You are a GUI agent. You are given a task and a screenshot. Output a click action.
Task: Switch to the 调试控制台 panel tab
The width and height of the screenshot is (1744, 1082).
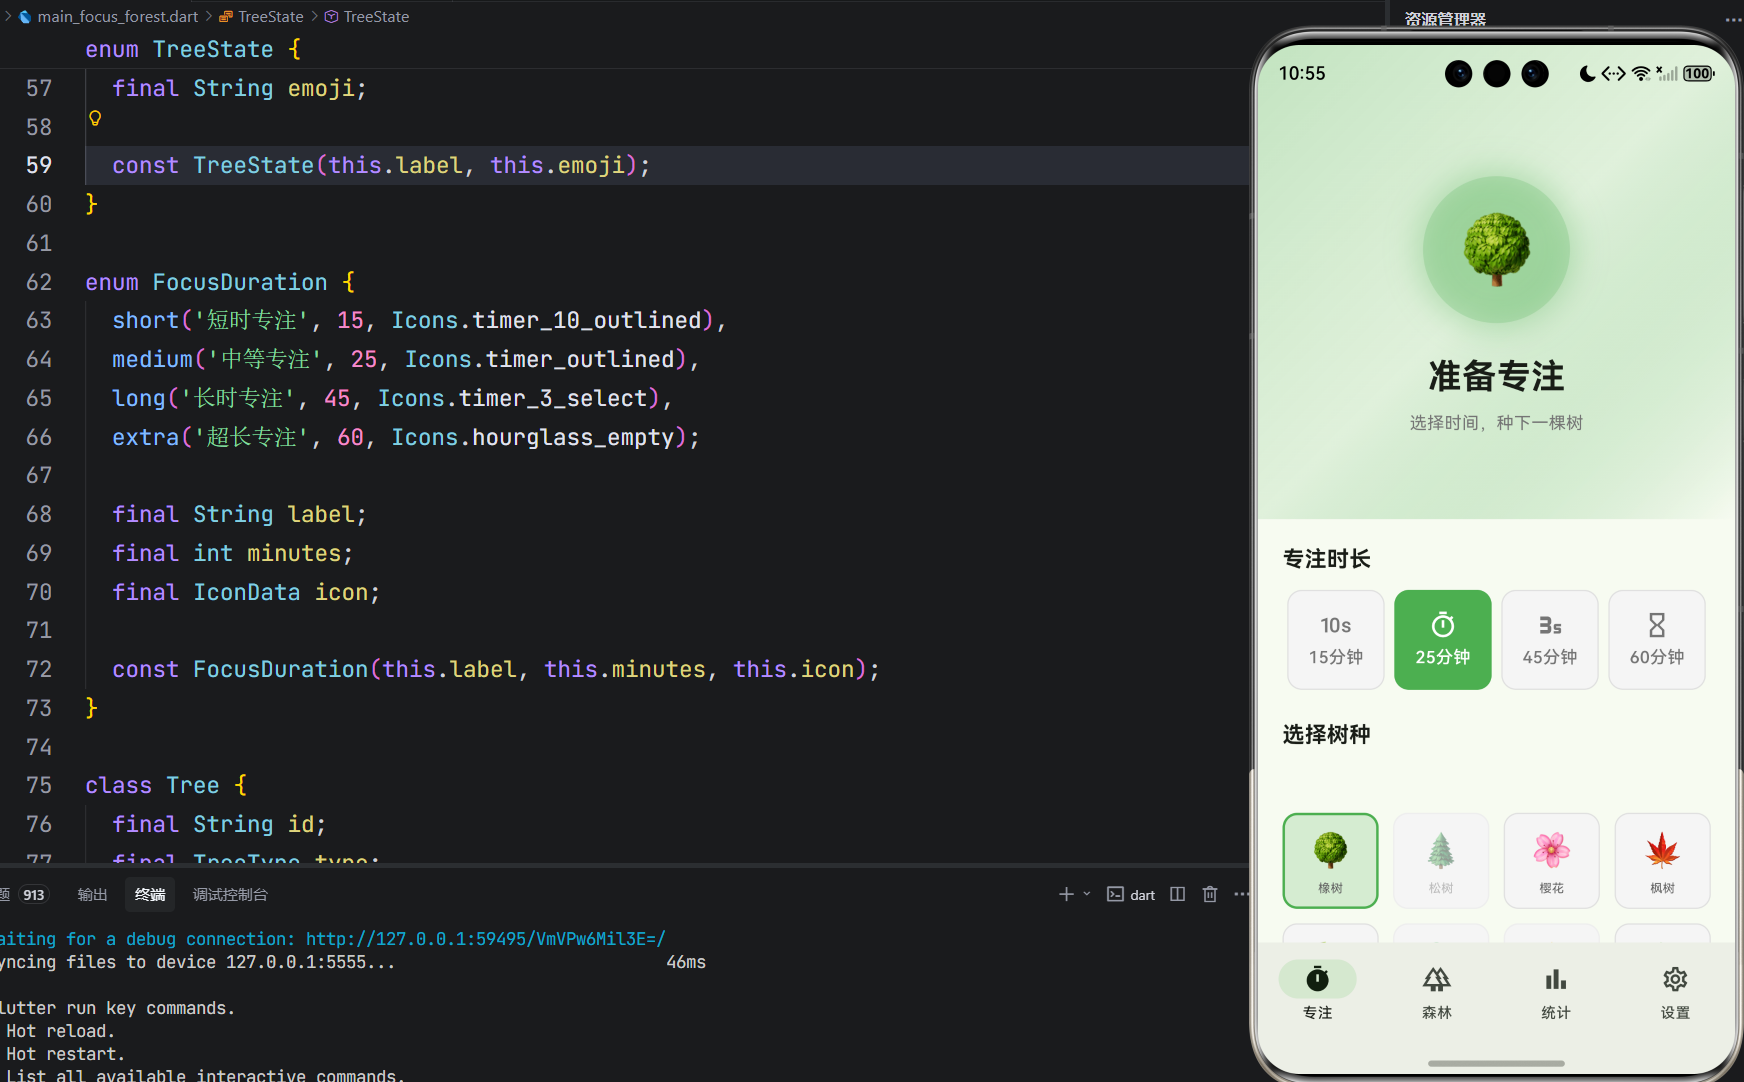click(230, 894)
